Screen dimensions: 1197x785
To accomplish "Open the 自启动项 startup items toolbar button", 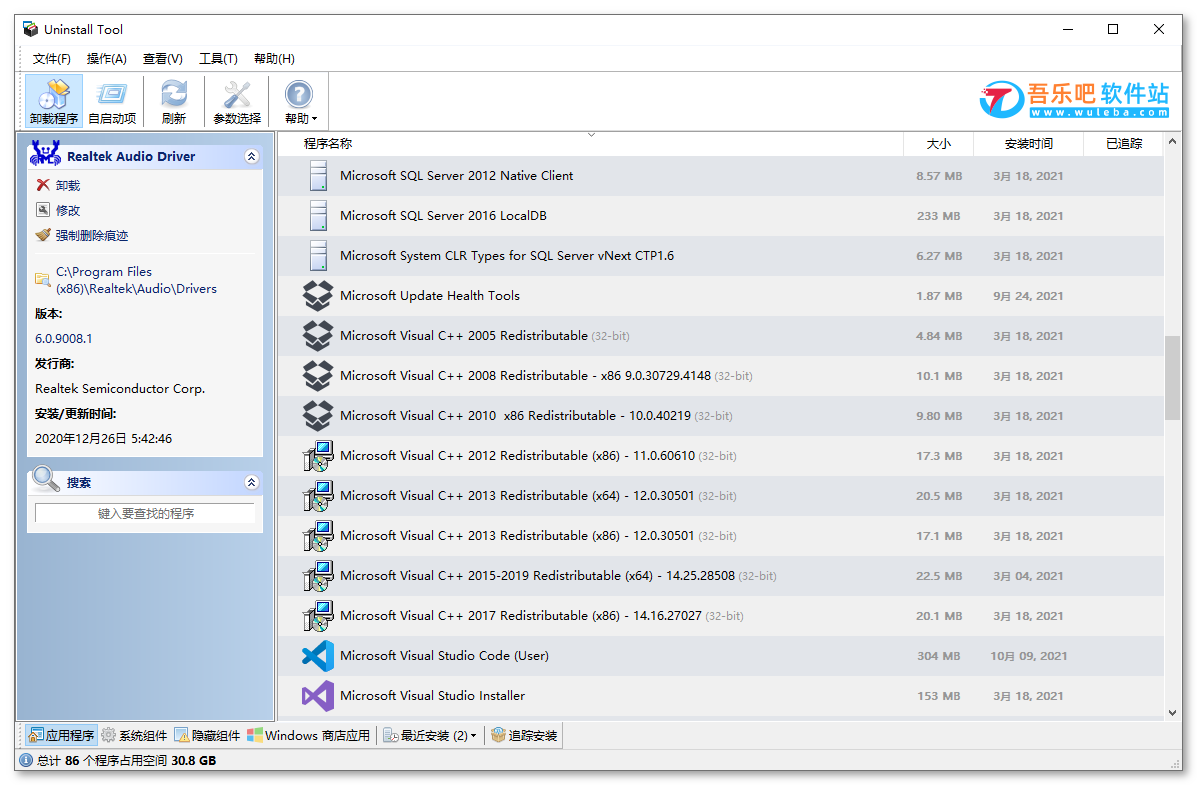I will pos(112,100).
